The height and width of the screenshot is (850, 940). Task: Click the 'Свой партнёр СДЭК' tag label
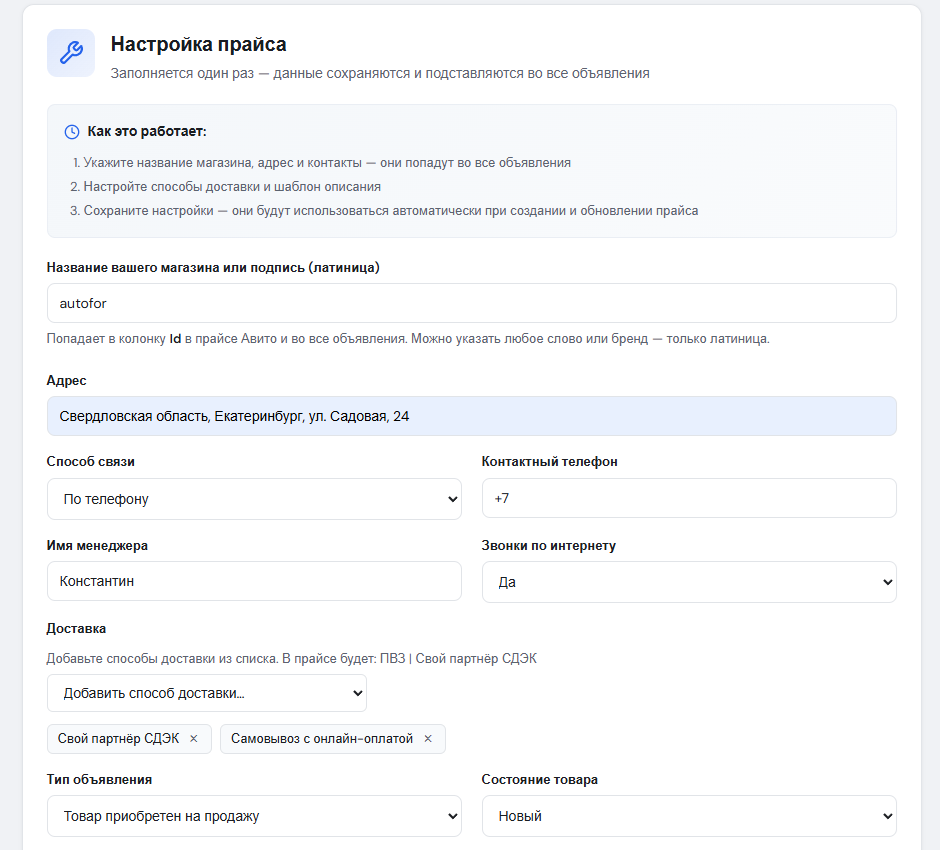click(118, 739)
